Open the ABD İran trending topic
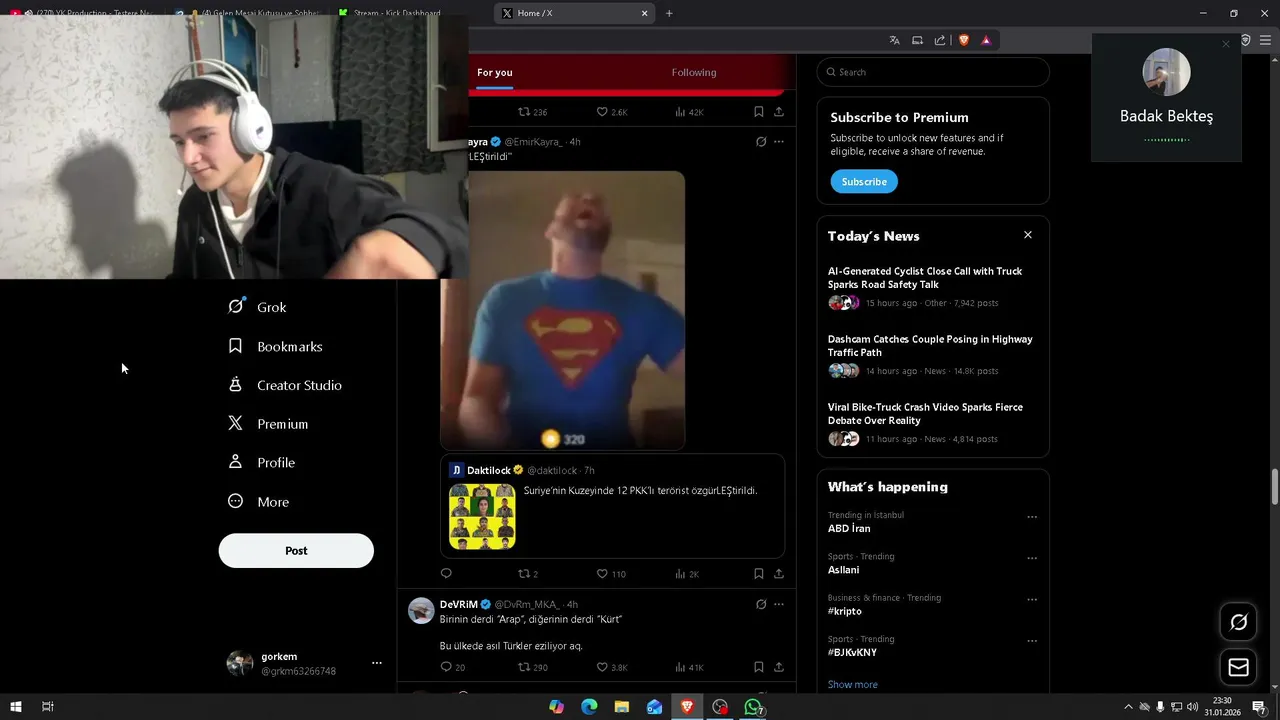 (849, 528)
